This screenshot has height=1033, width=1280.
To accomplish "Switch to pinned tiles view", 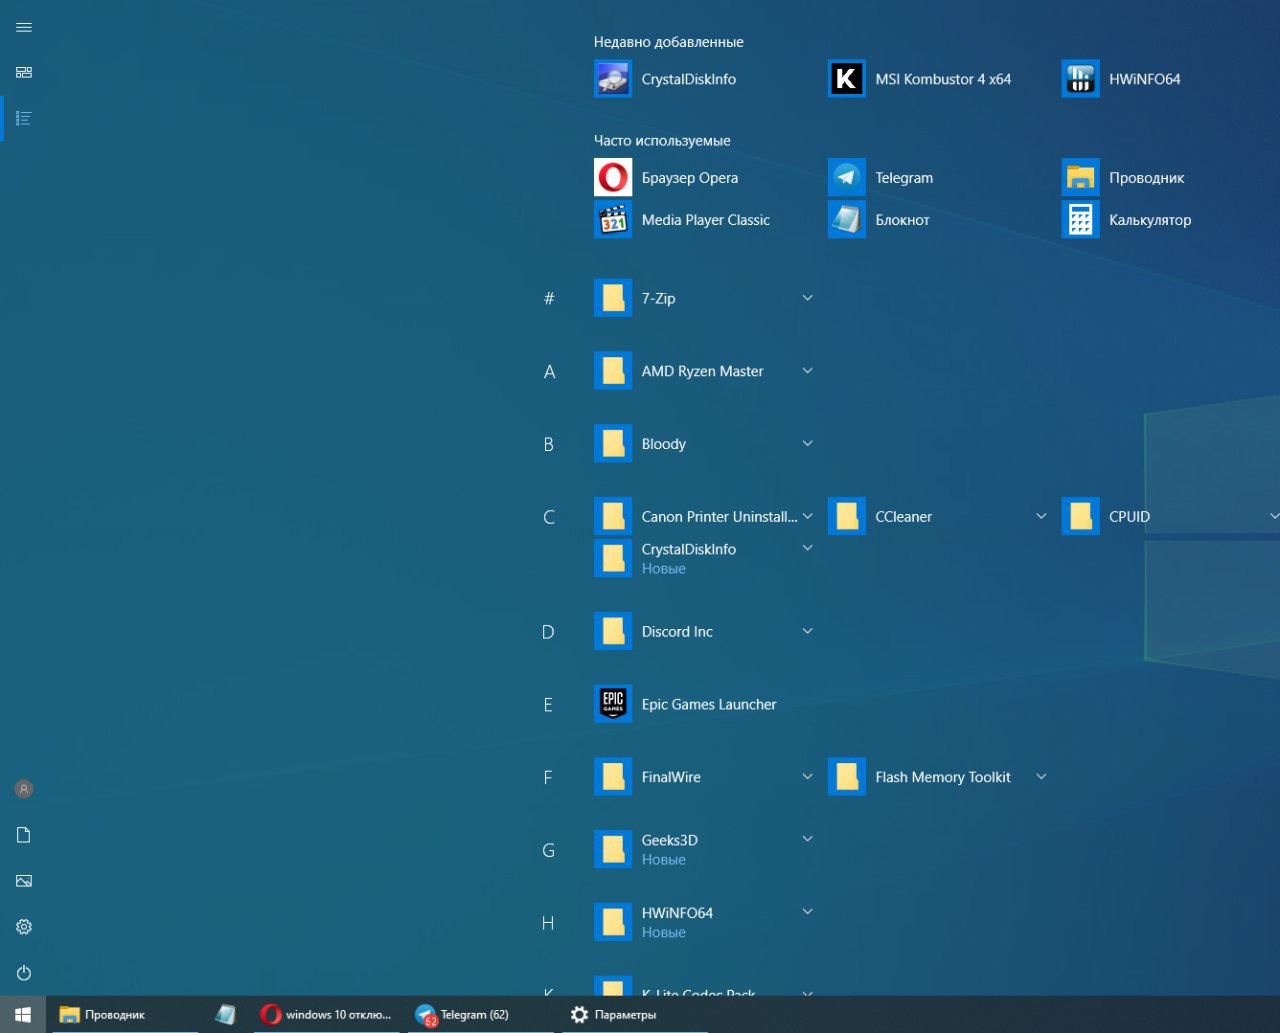I will (24, 72).
